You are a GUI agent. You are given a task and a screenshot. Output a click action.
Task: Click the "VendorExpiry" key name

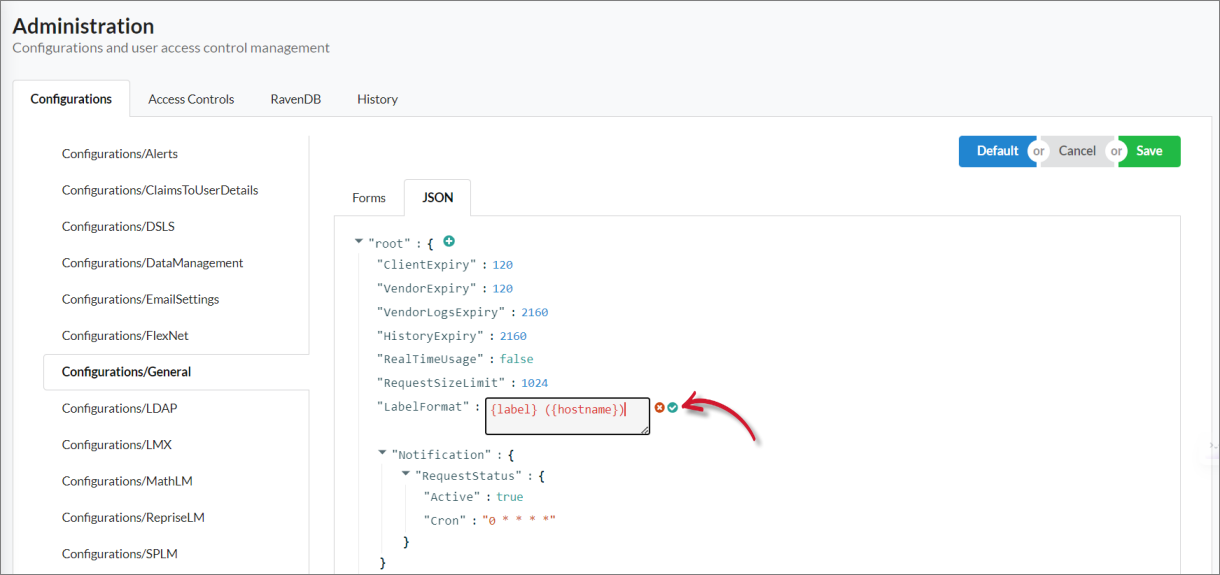[x=426, y=289]
